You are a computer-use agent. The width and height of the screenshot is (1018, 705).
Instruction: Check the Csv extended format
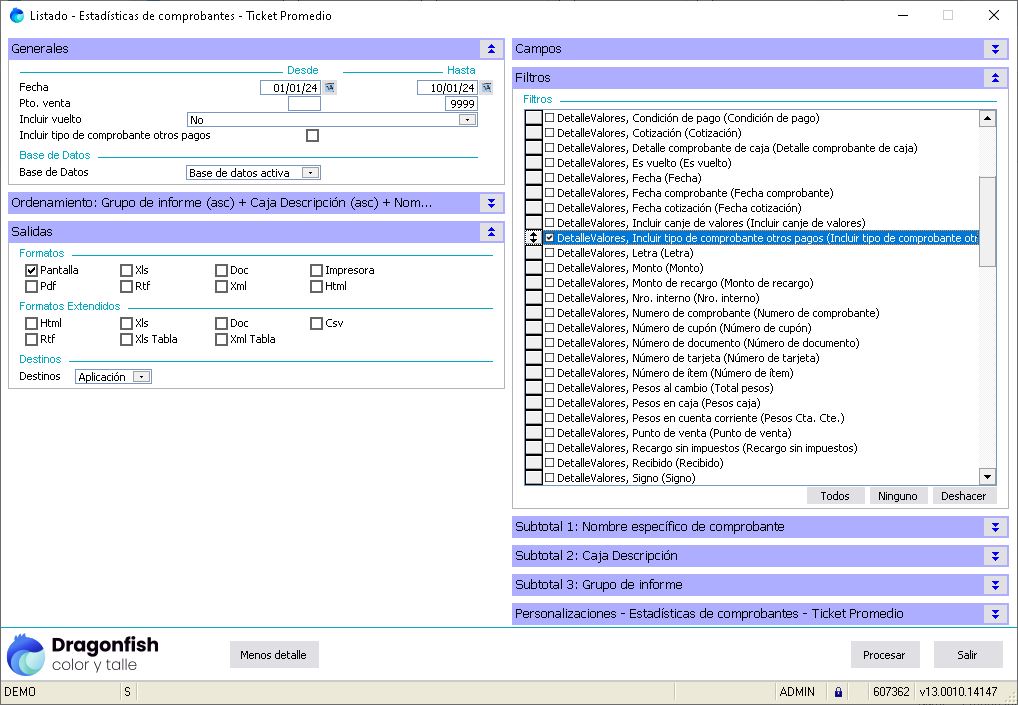coord(316,323)
